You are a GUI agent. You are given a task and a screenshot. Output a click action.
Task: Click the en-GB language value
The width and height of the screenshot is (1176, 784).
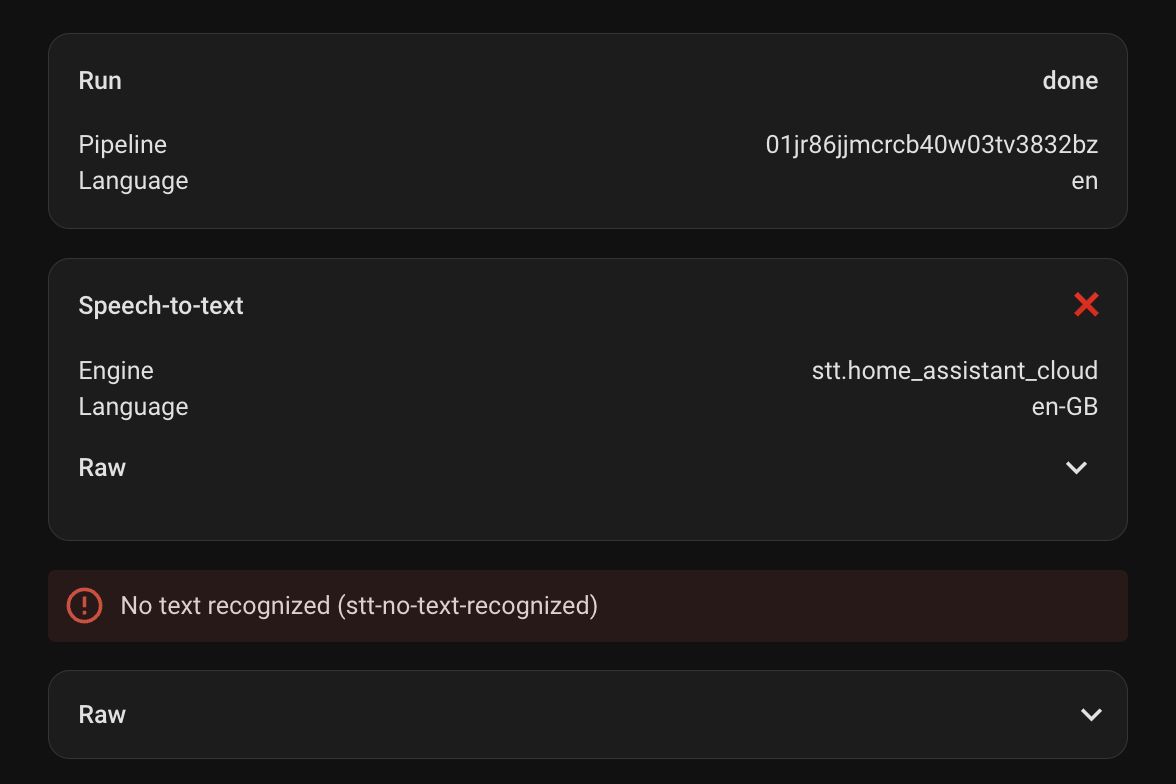[1064, 407]
